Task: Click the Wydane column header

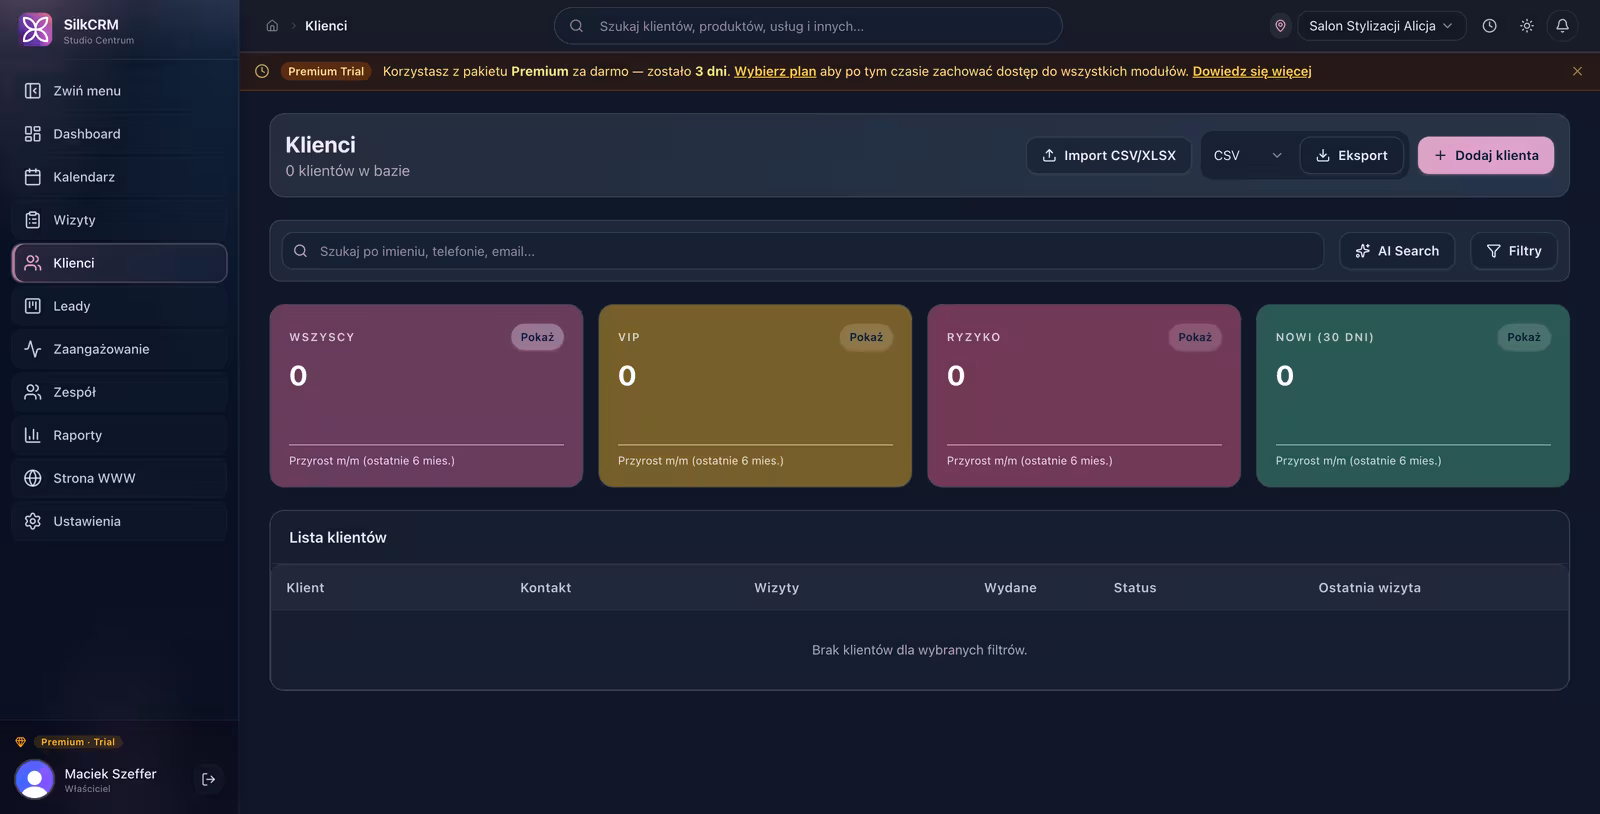Action: point(1010,588)
